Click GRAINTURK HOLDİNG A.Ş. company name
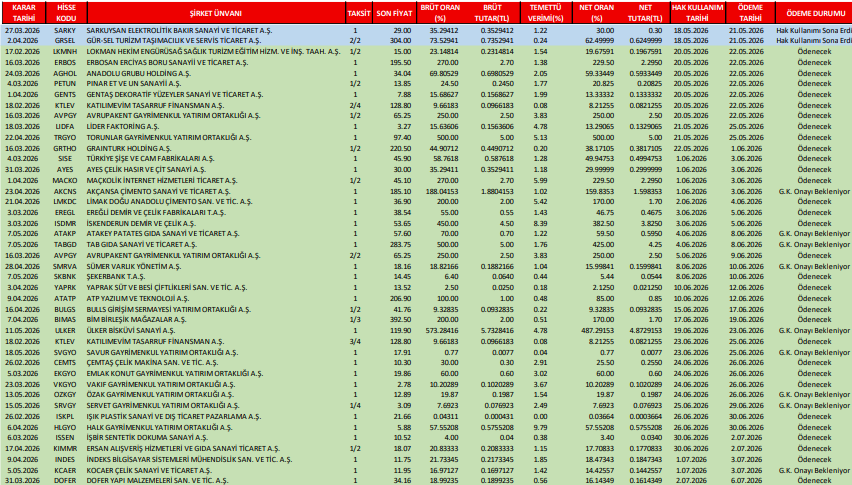This screenshot has width=852, height=485. point(129,148)
